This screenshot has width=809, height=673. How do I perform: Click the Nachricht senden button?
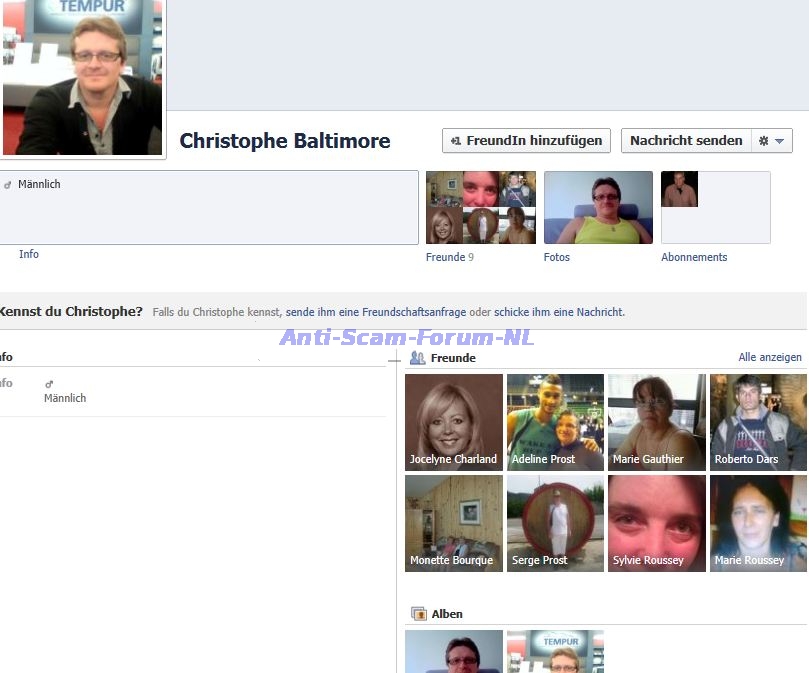pyautogui.click(x=686, y=141)
